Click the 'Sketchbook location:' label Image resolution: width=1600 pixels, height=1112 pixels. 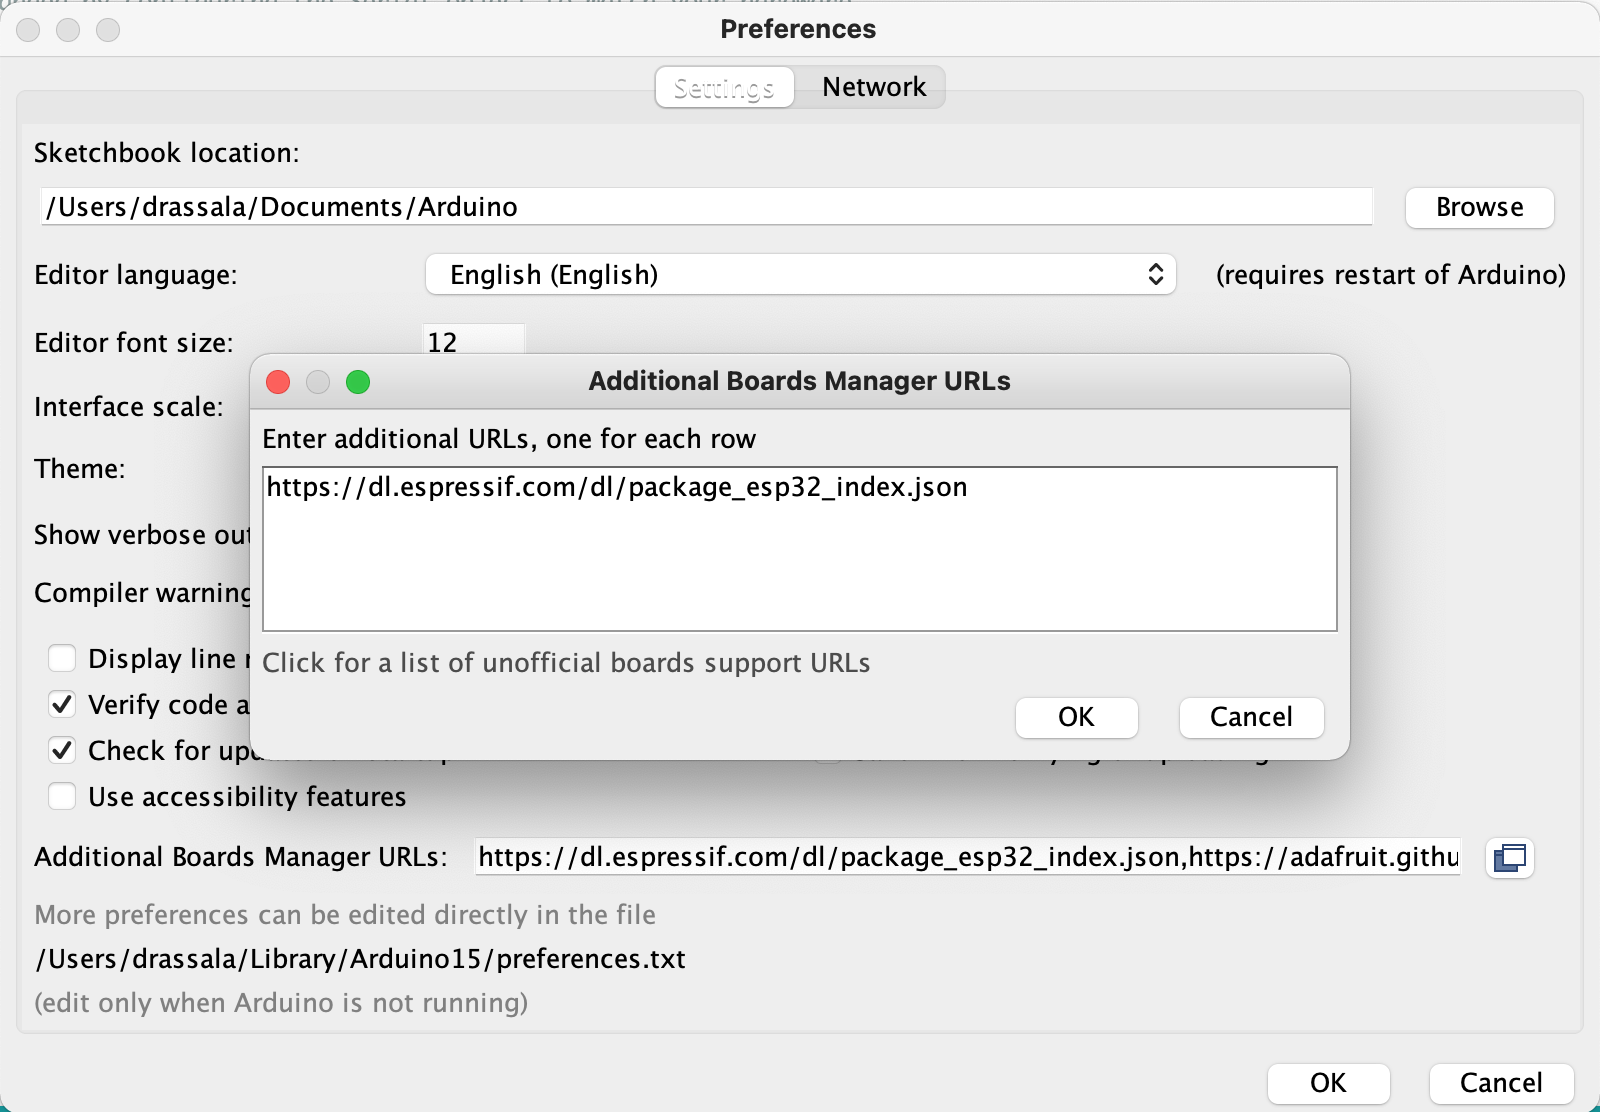pos(167,153)
